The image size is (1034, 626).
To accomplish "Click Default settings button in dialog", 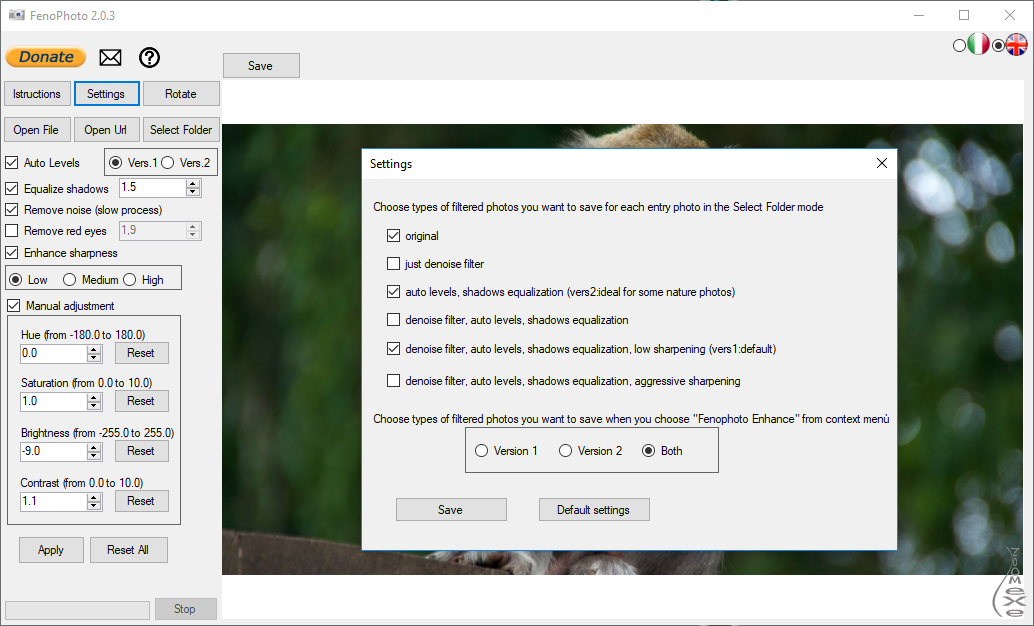I will click(x=594, y=510).
